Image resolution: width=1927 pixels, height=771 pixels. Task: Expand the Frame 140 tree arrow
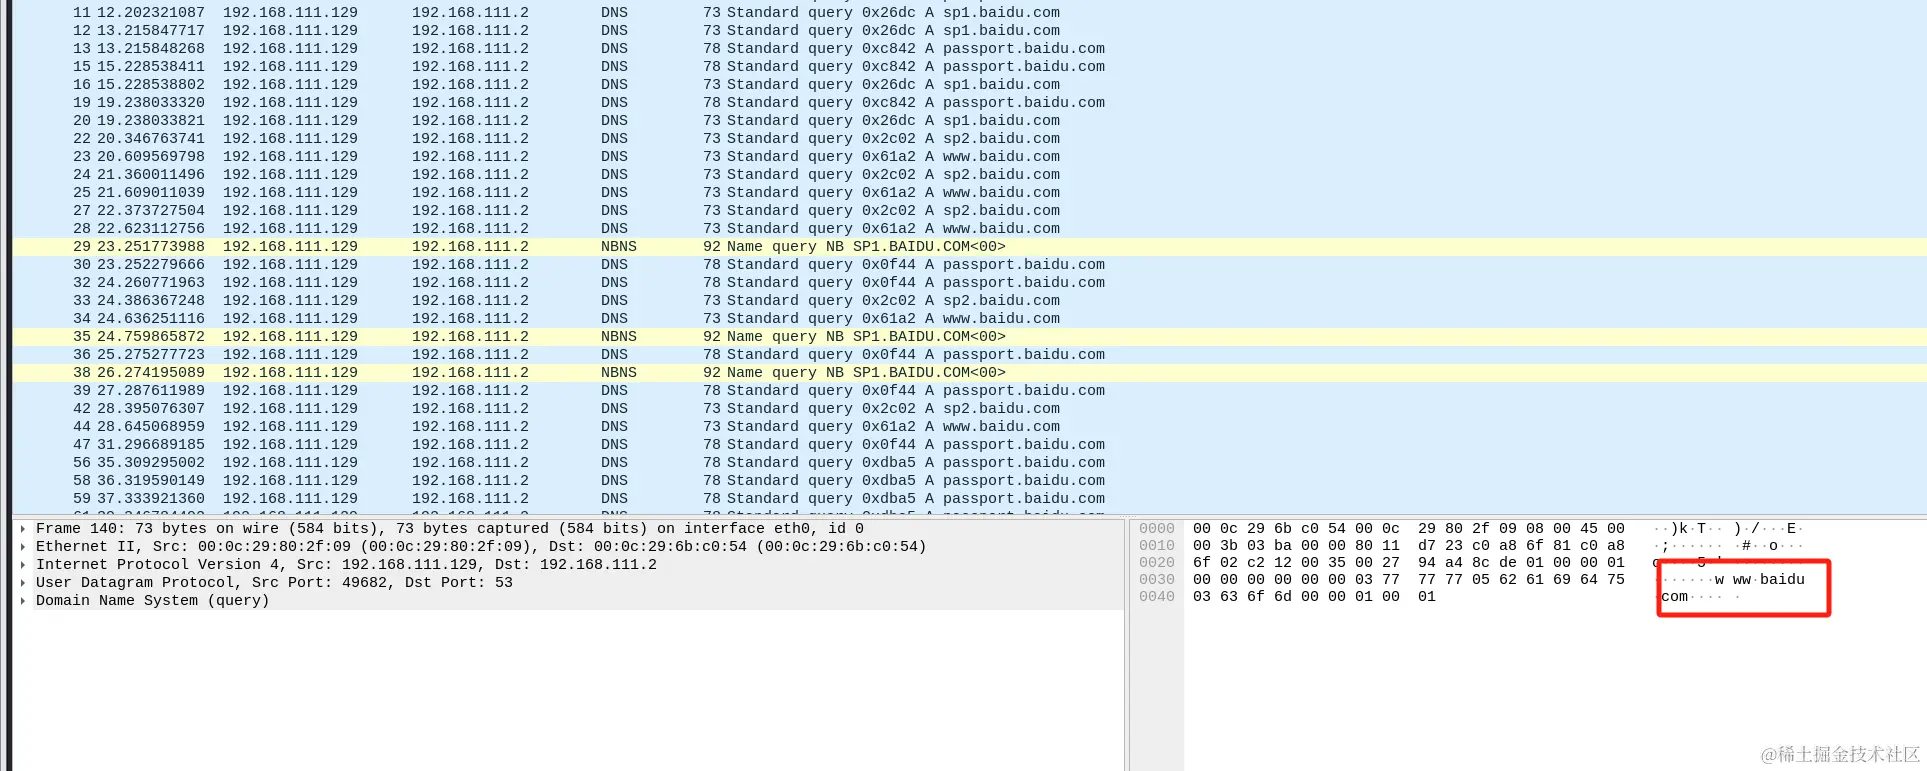point(23,529)
